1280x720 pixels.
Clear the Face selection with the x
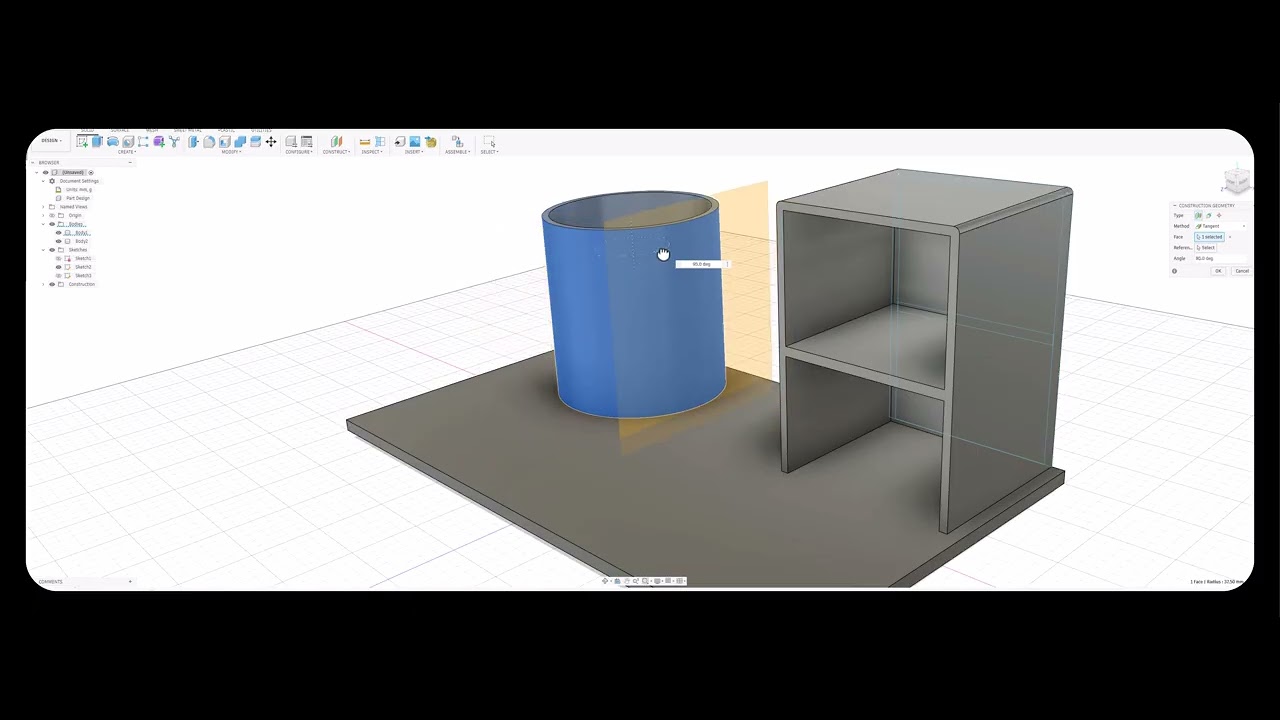tap(1230, 237)
